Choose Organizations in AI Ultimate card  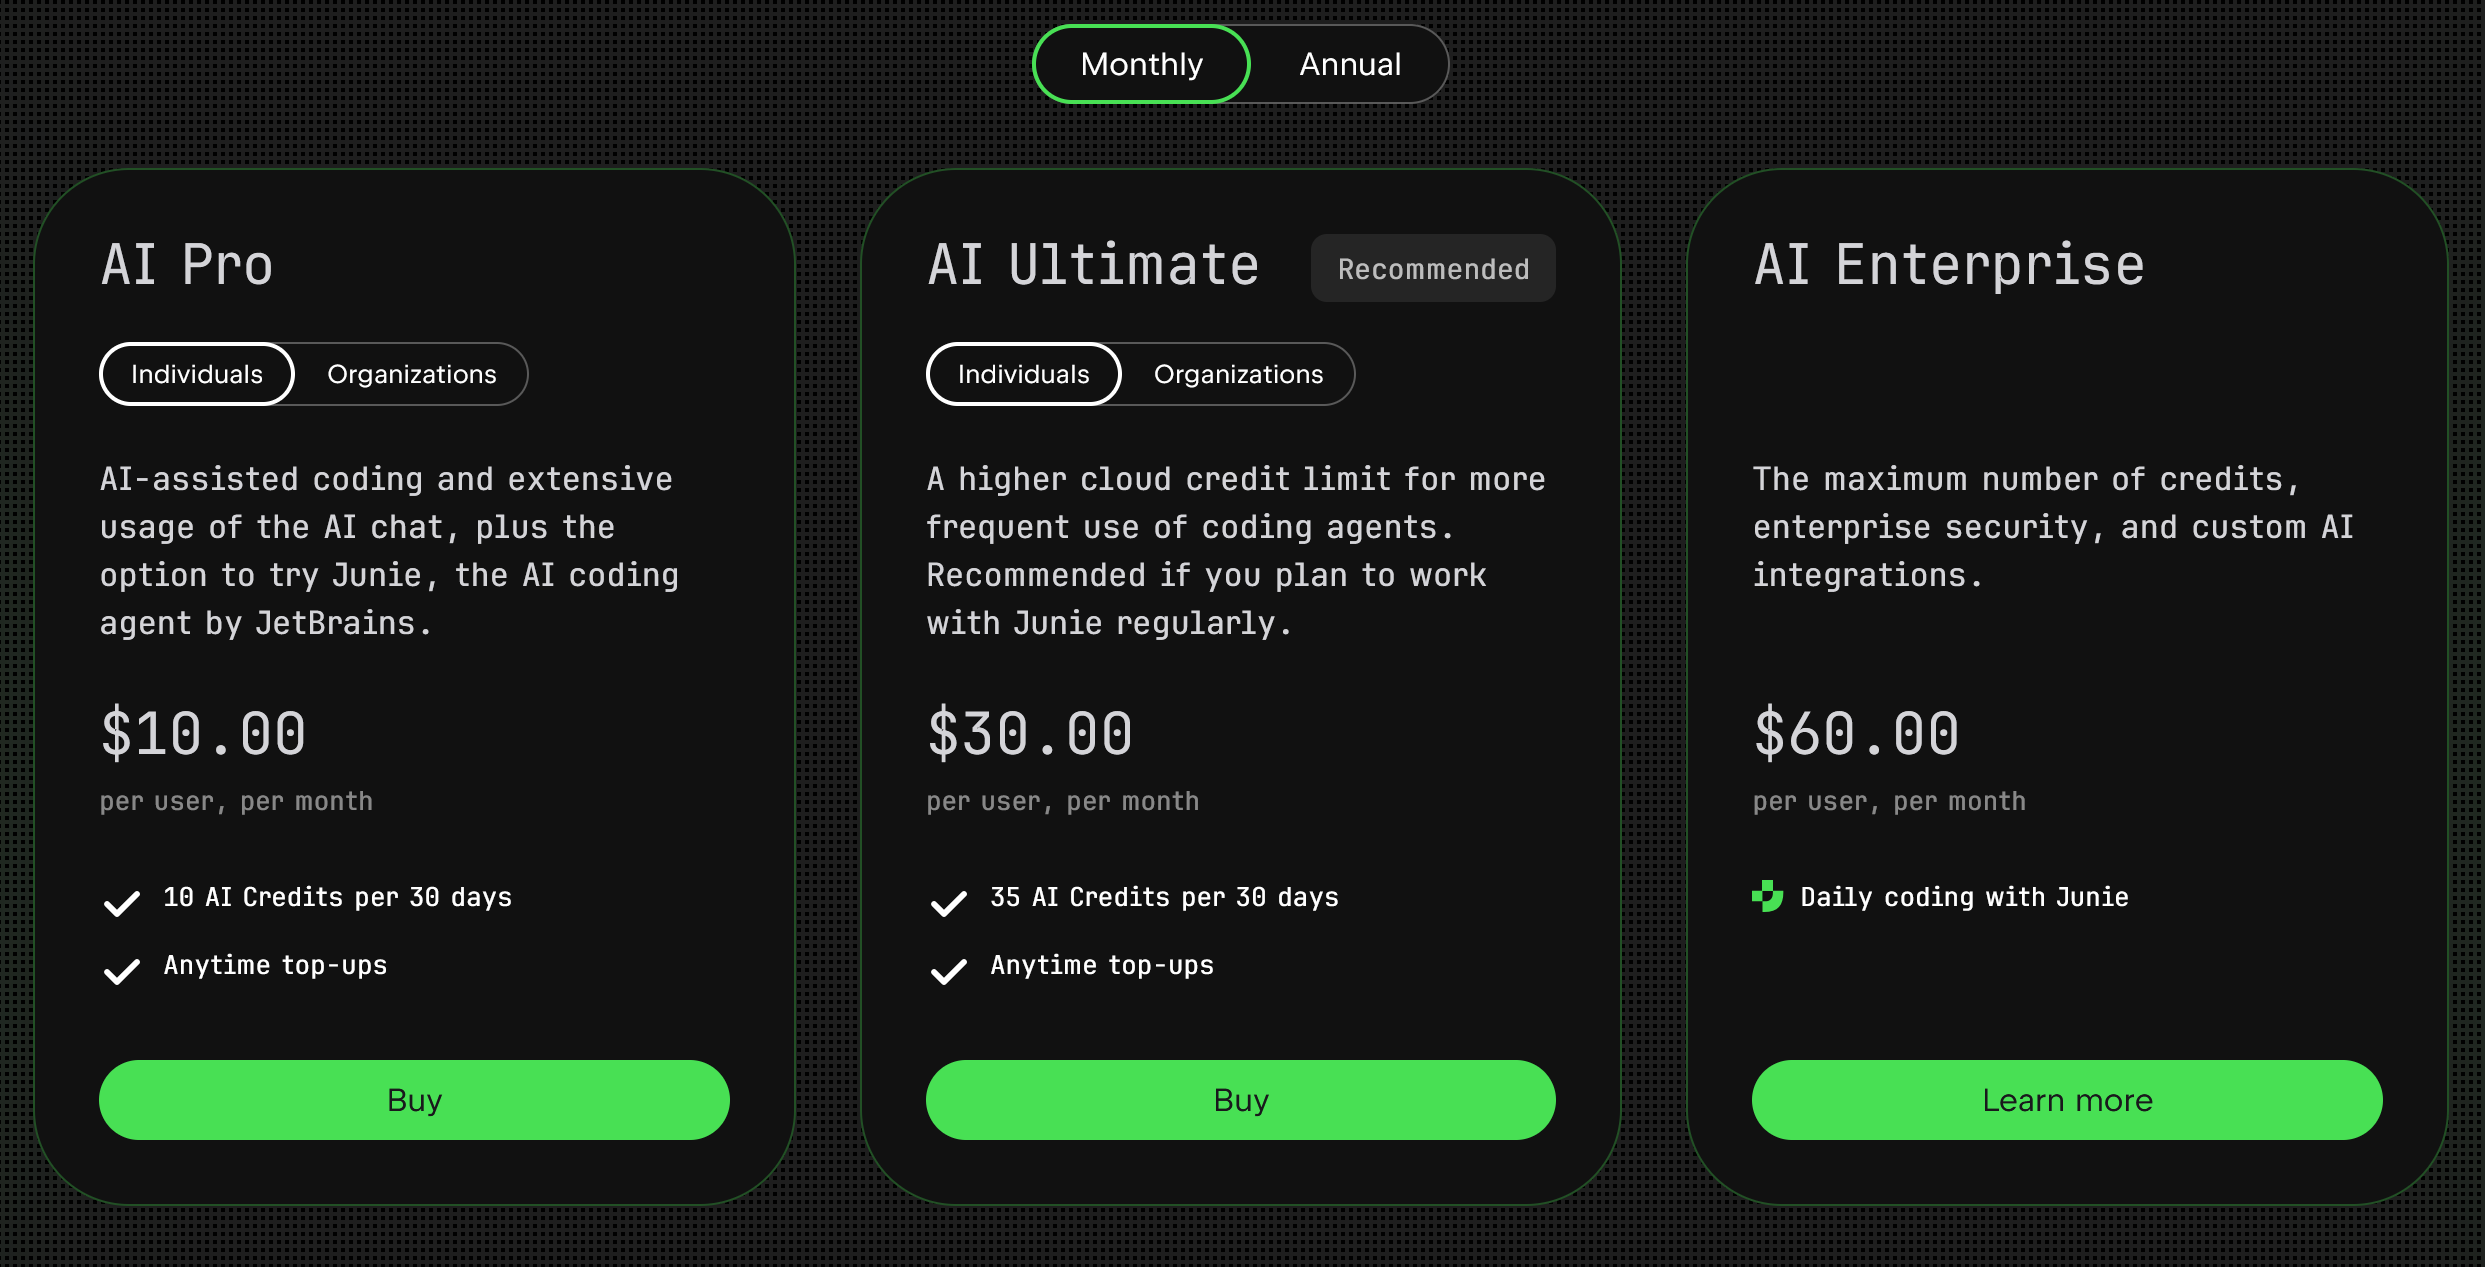pos(1238,374)
